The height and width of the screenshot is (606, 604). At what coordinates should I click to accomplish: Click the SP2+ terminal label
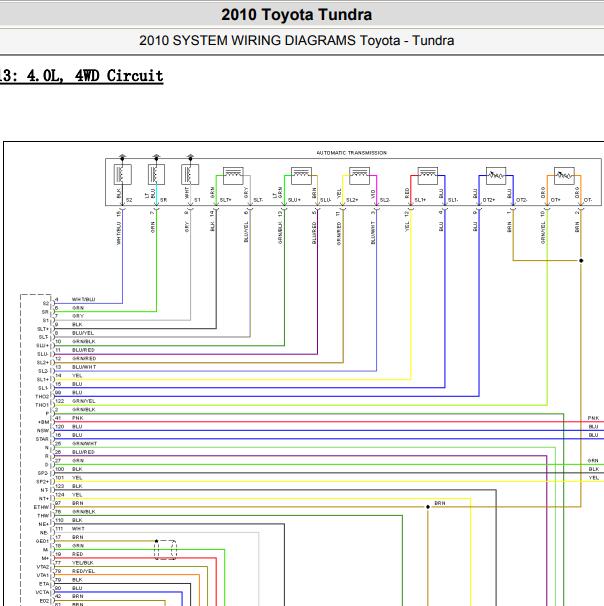tap(43, 482)
